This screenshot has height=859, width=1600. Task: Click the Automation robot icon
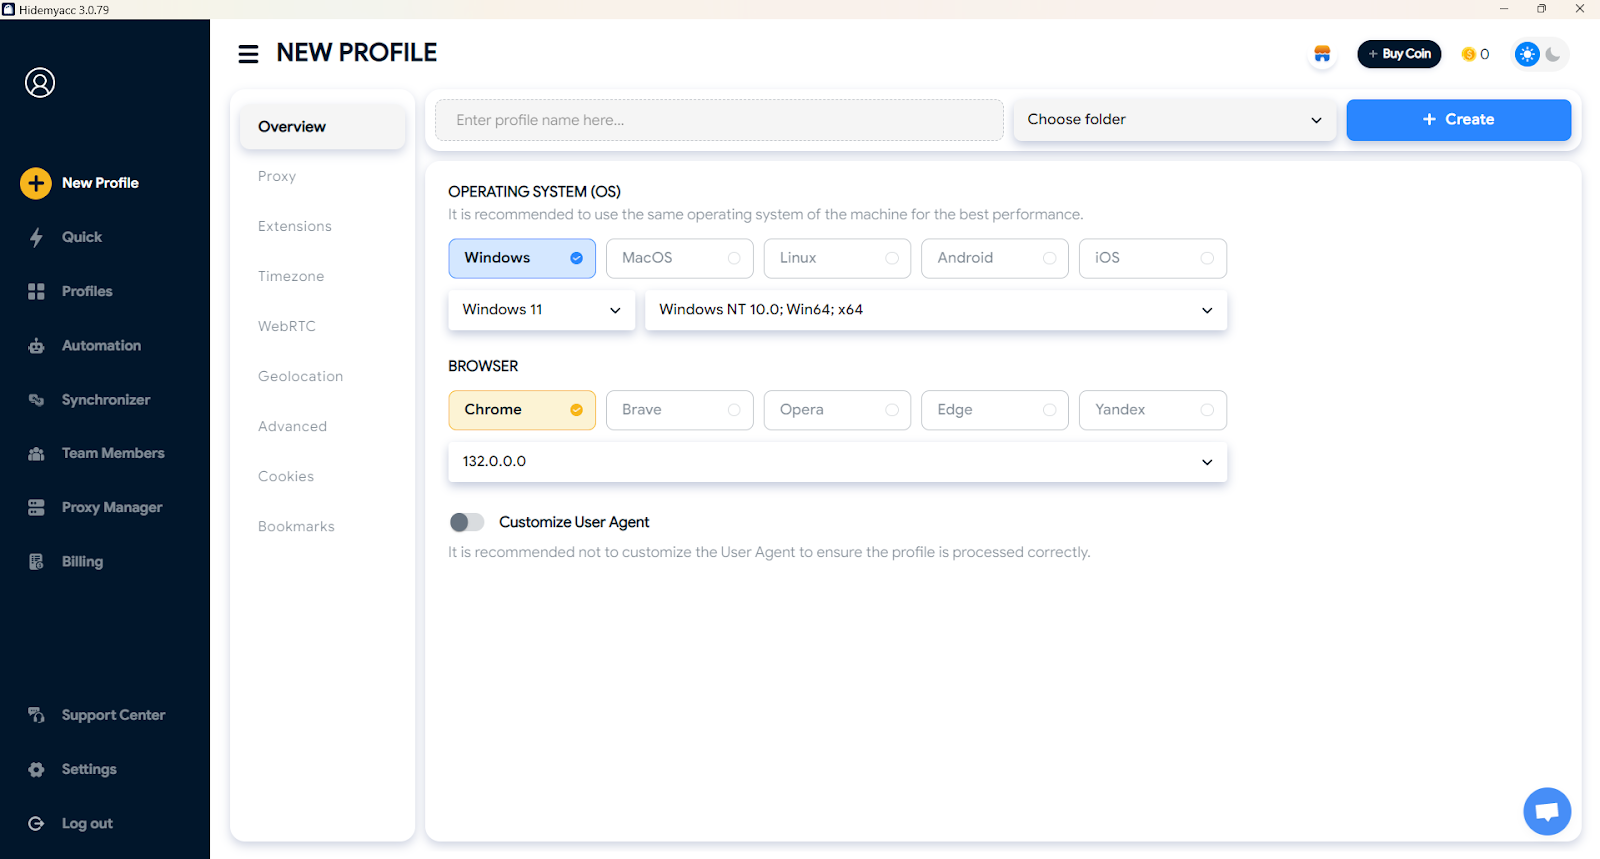click(36, 346)
